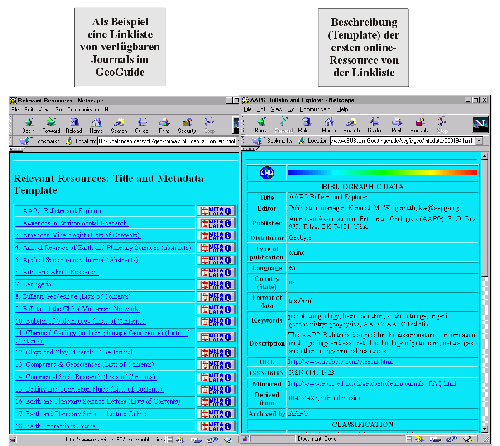Open the AAPG Bulletin and Explorer link
The image size is (500, 446).
(62, 211)
